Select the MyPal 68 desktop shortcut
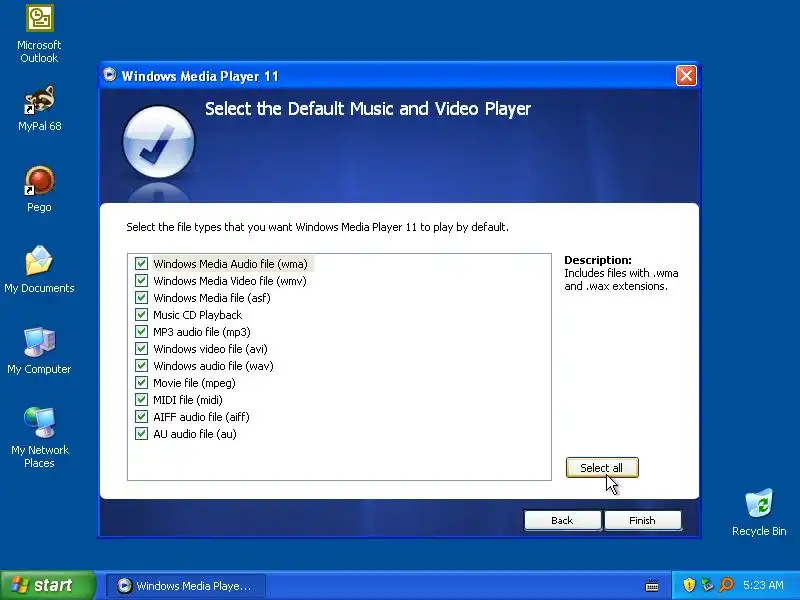Viewport: 800px width, 600px height. pyautogui.click(x=39, y=109)
